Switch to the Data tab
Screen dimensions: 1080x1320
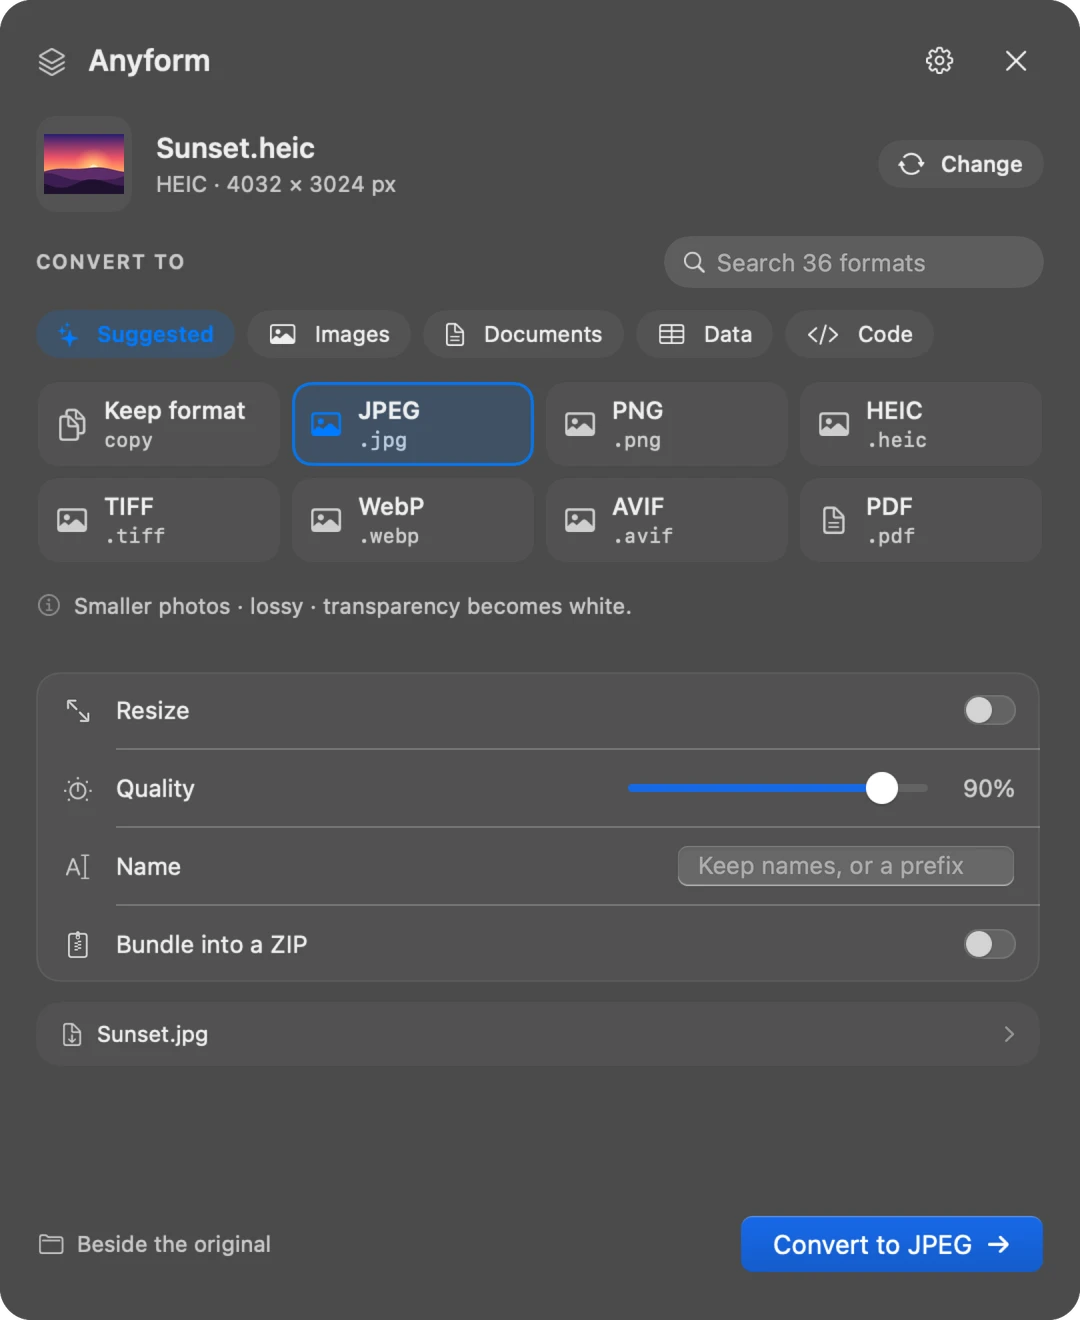(x=705, y=334)
